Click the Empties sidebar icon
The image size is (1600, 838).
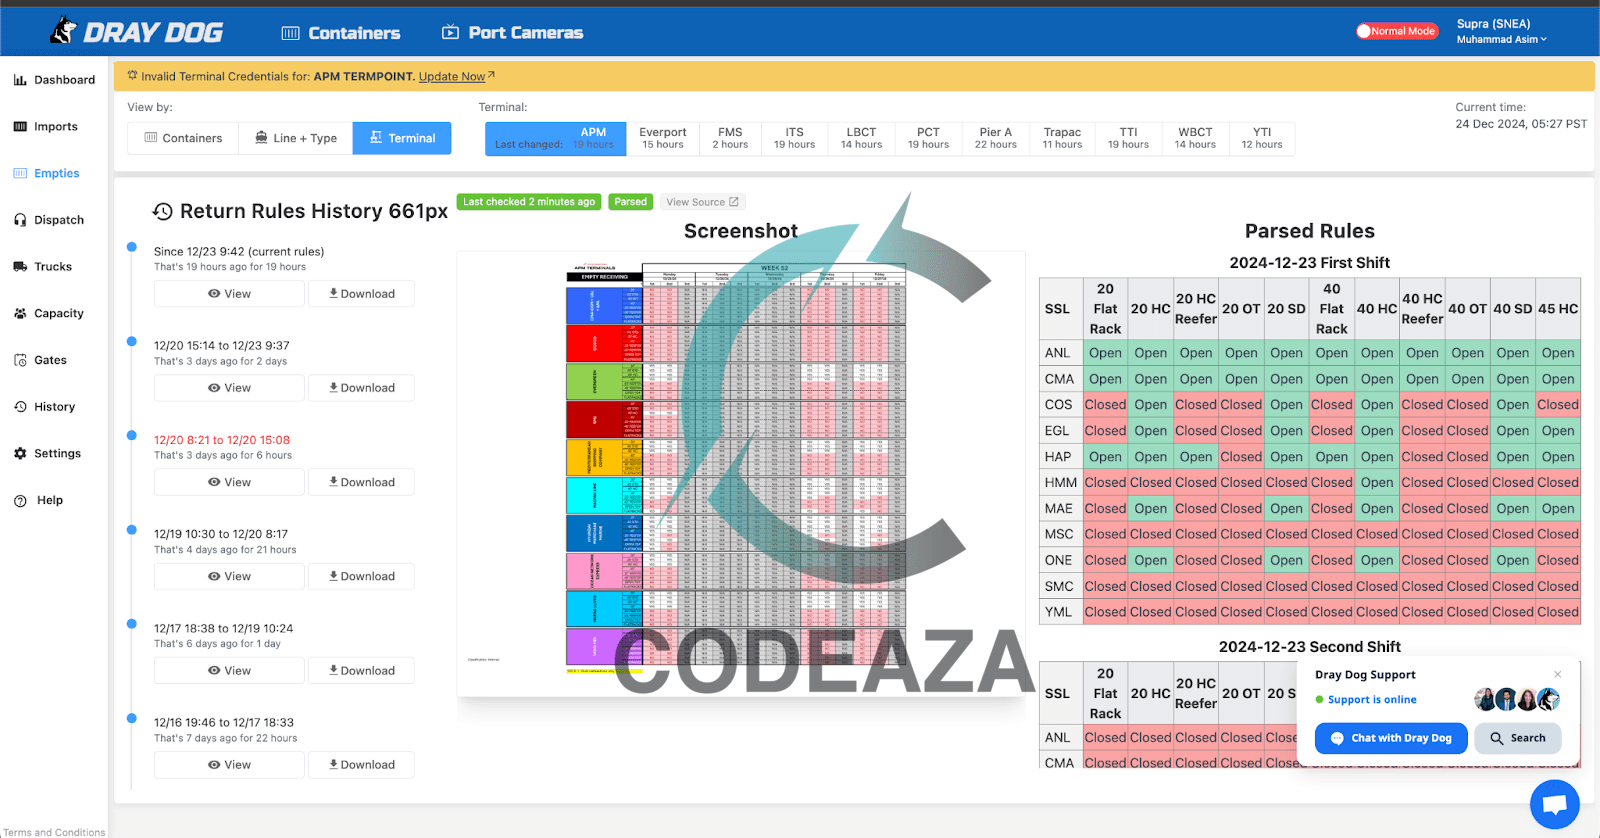click(x=20, y=173)
